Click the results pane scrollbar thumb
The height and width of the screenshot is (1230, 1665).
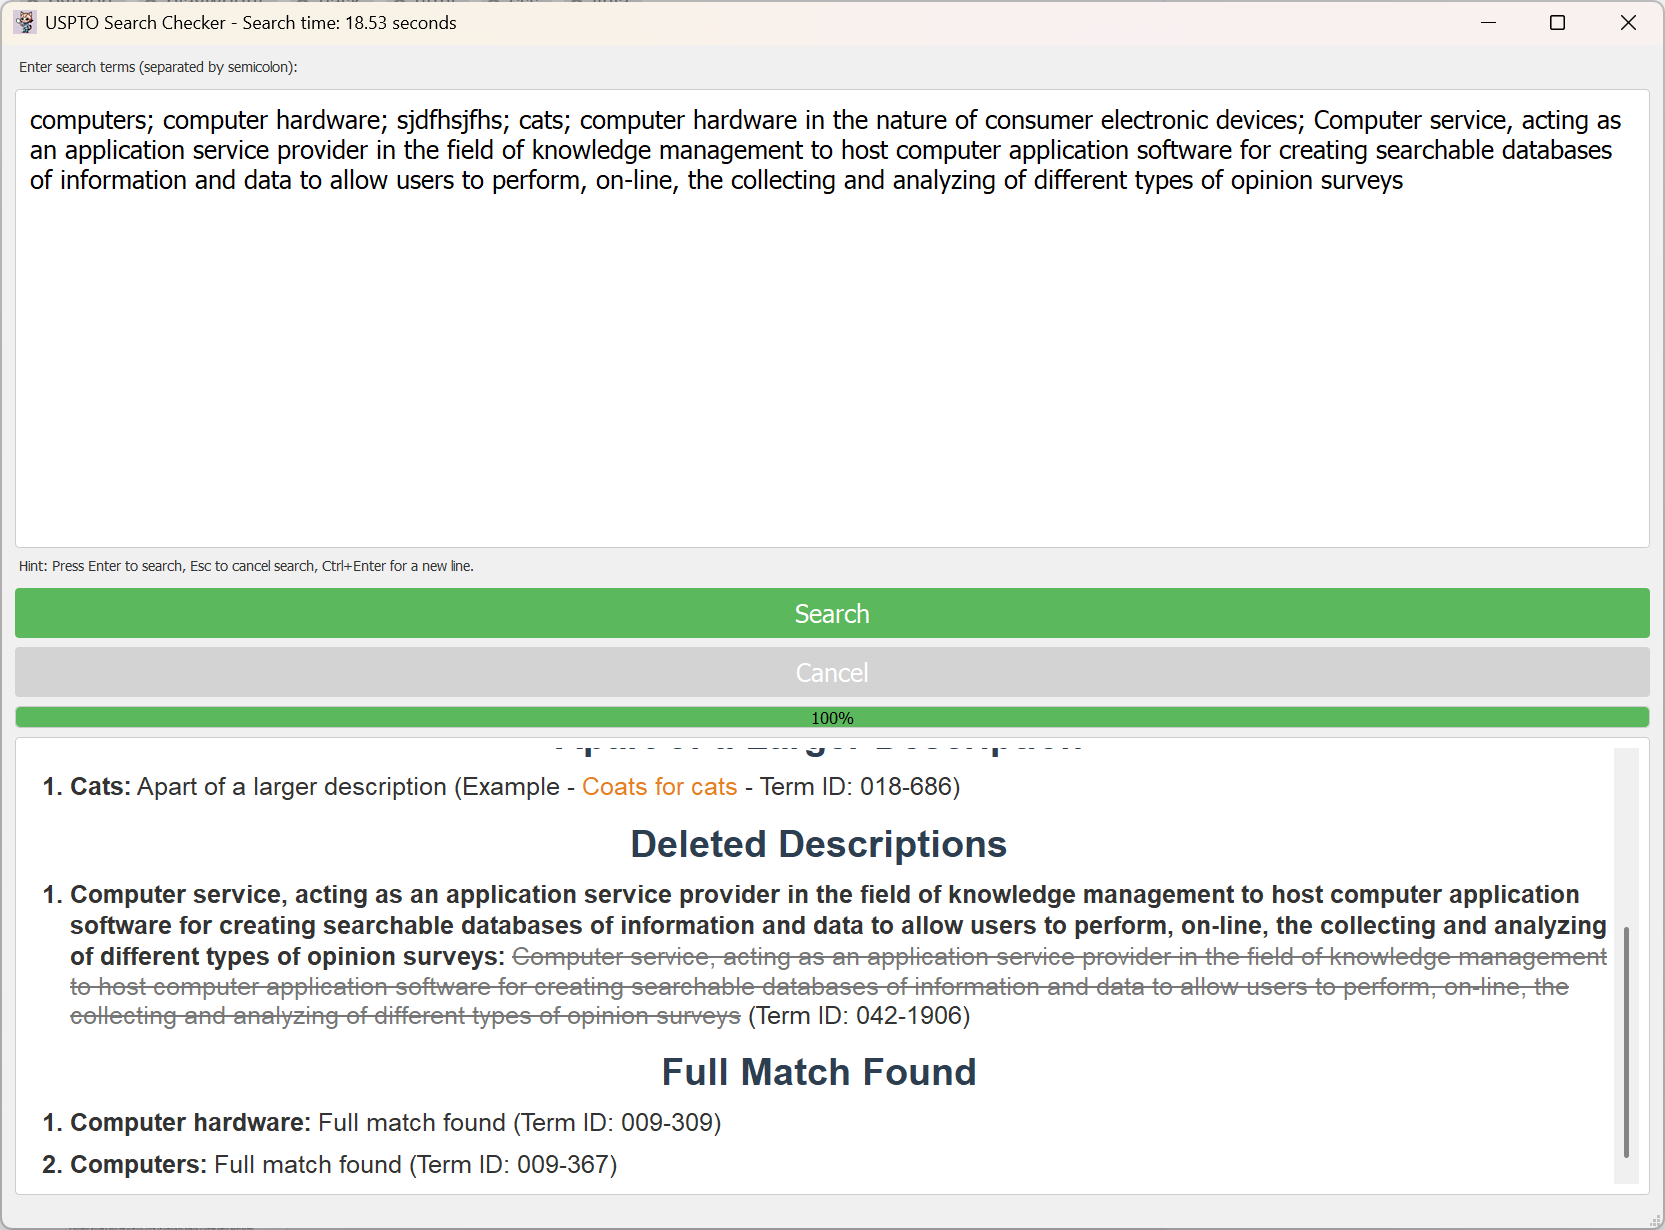[x=1626, y=1041]
